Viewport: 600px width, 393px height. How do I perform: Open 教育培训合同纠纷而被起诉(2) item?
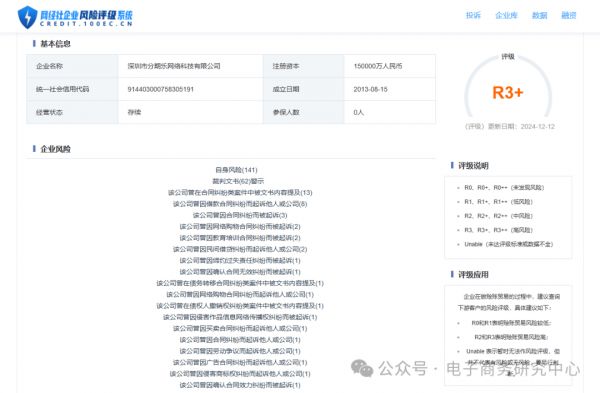pyautogui.click(x=240, y=238)
